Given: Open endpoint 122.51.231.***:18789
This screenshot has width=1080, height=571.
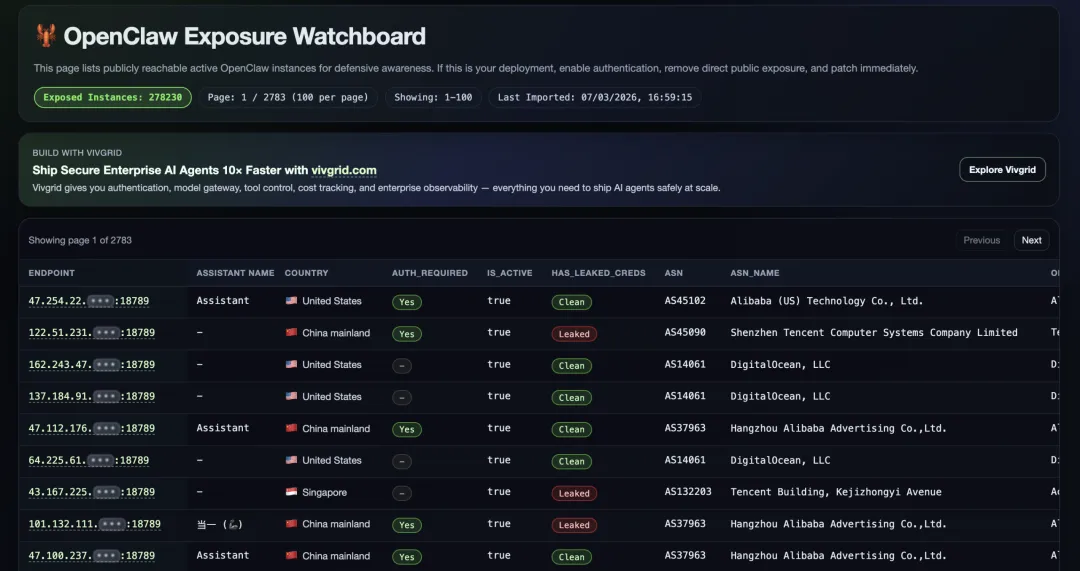Looking at the screenshot, I should [92, 333].
